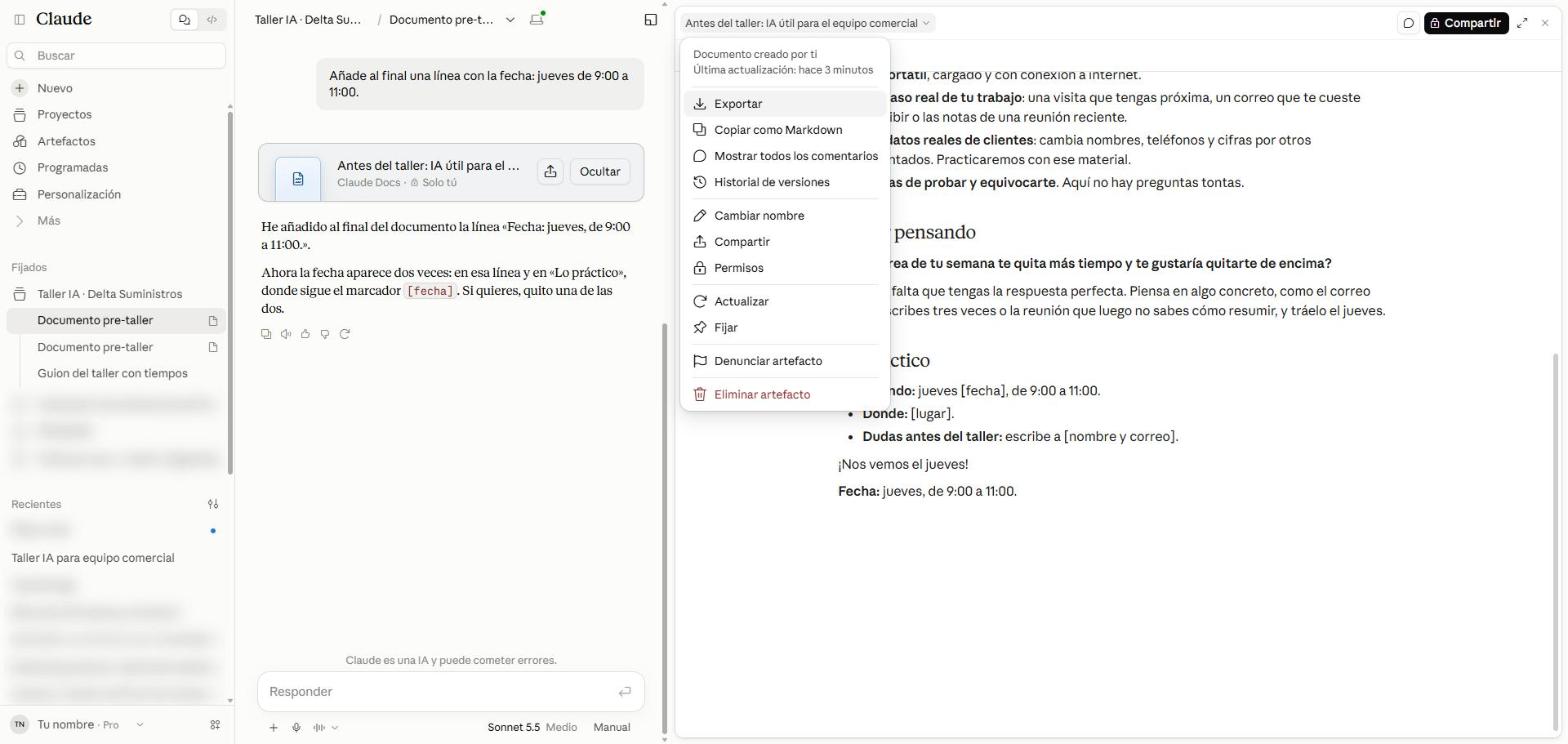This screenshot has height=744, width=1568.
Task: Select Eliminar artefacto
Action: pos(785,394)
